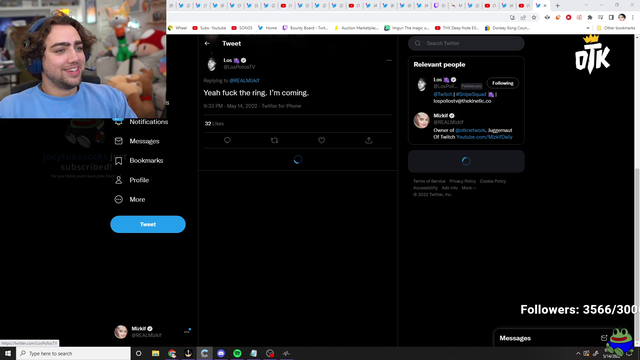Open Chrome profile avatar
This screenshot has width=640, height=360.
point(622,17)
